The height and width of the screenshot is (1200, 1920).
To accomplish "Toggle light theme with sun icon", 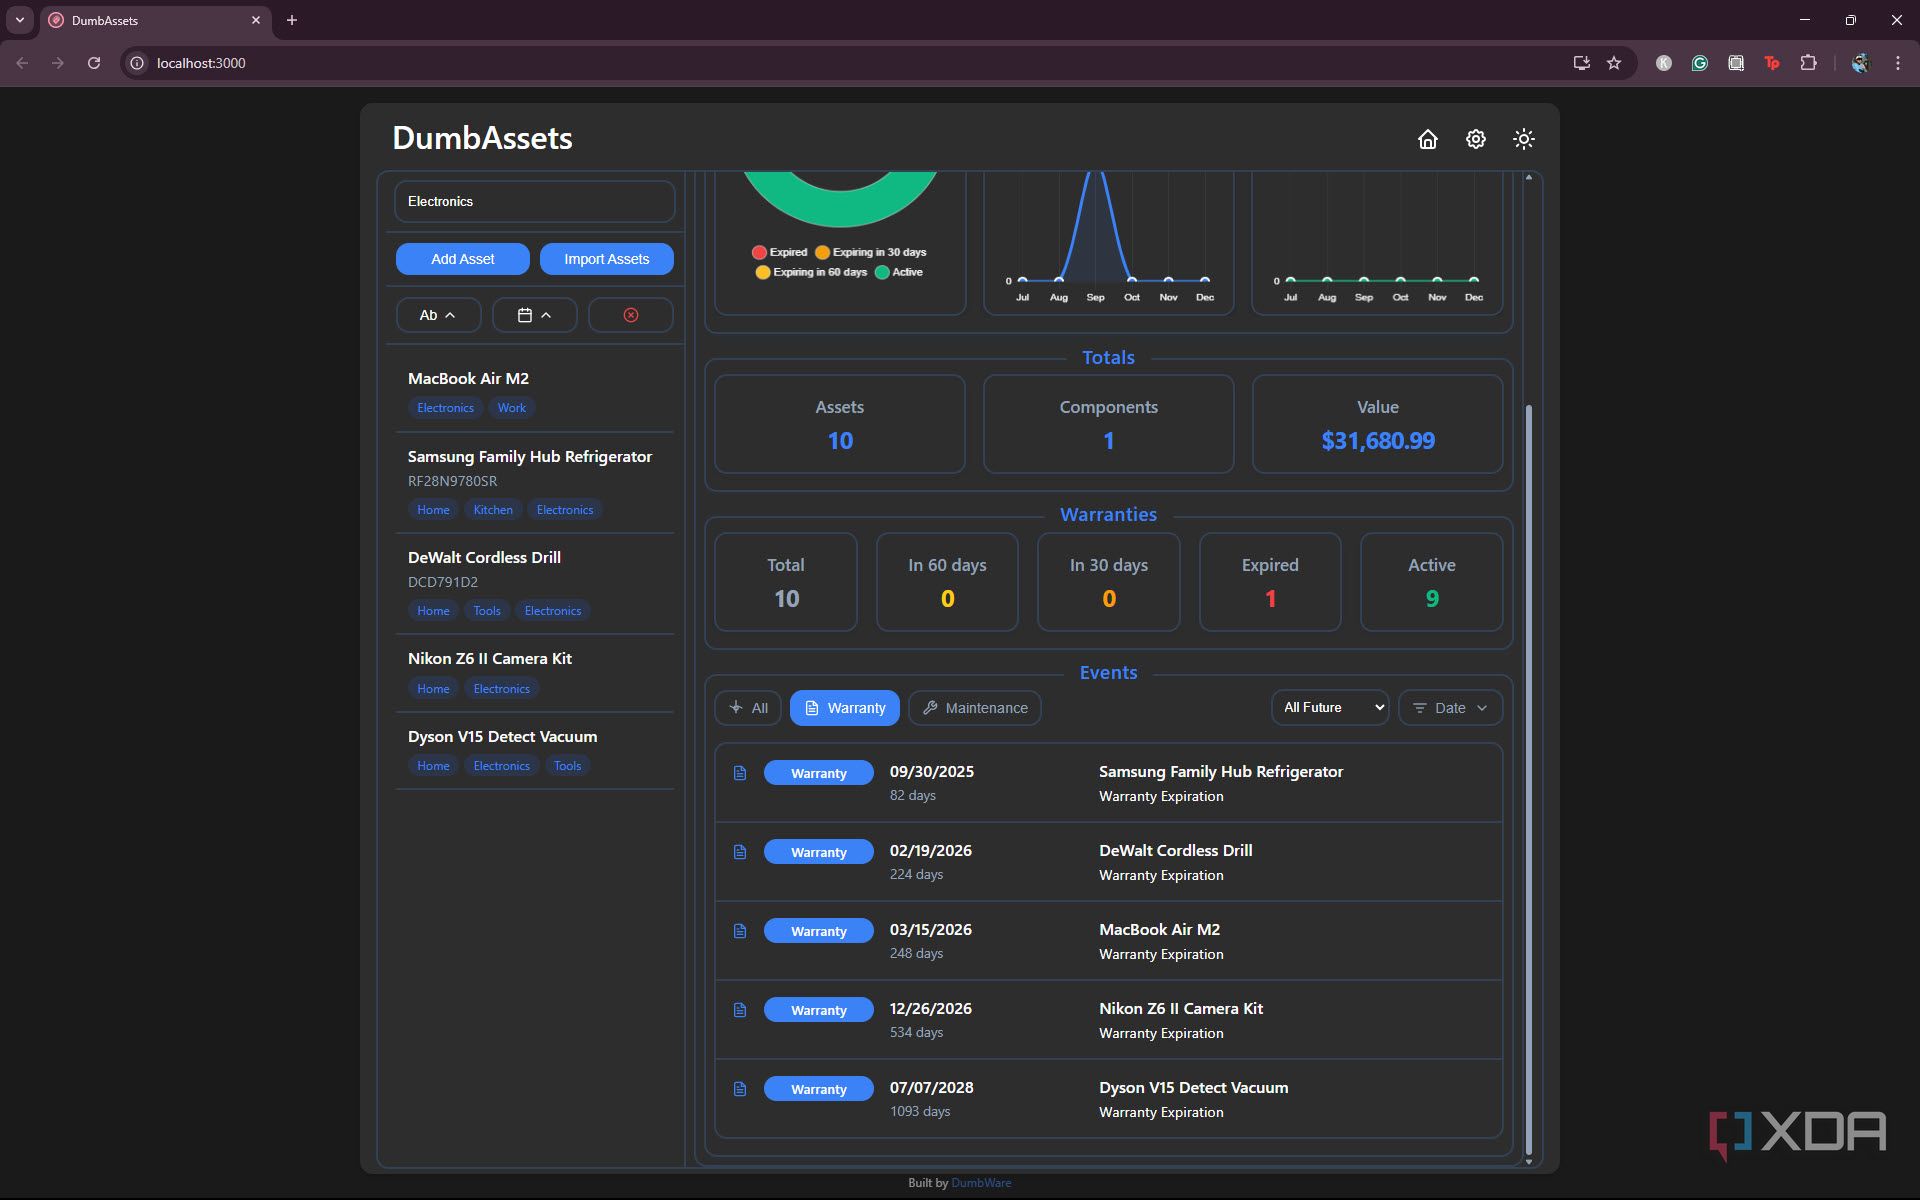I will 1523,139.
